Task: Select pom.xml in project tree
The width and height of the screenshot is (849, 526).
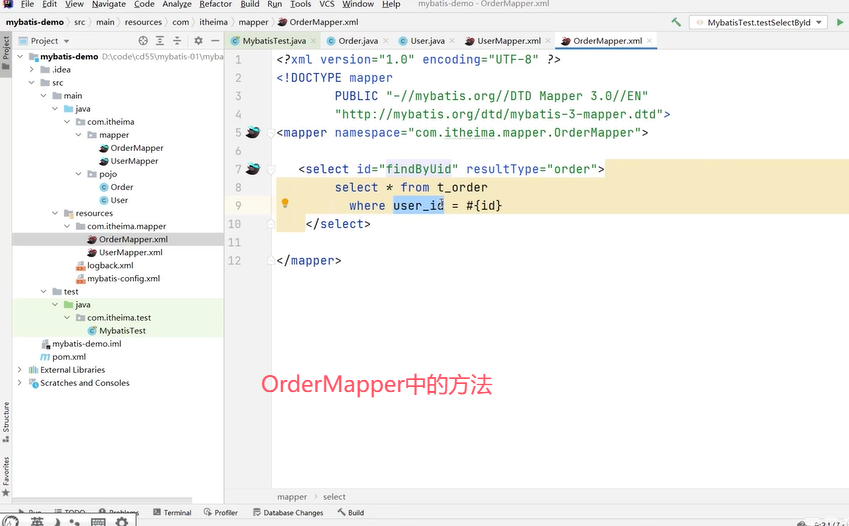Action: coord(63,356)
